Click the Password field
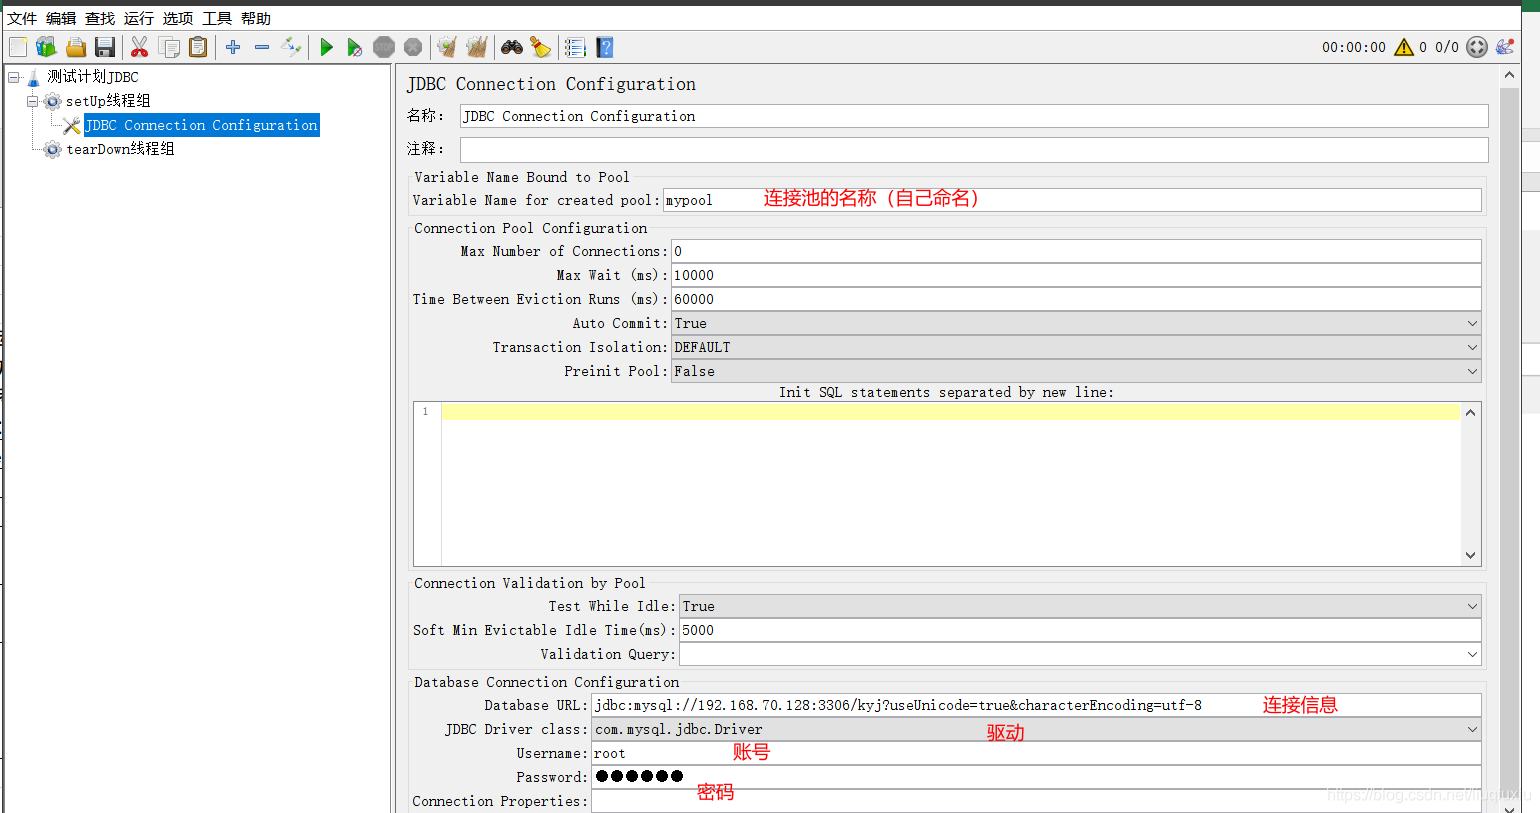The width and height of the screenshot is (1540, 813). 1036,777
